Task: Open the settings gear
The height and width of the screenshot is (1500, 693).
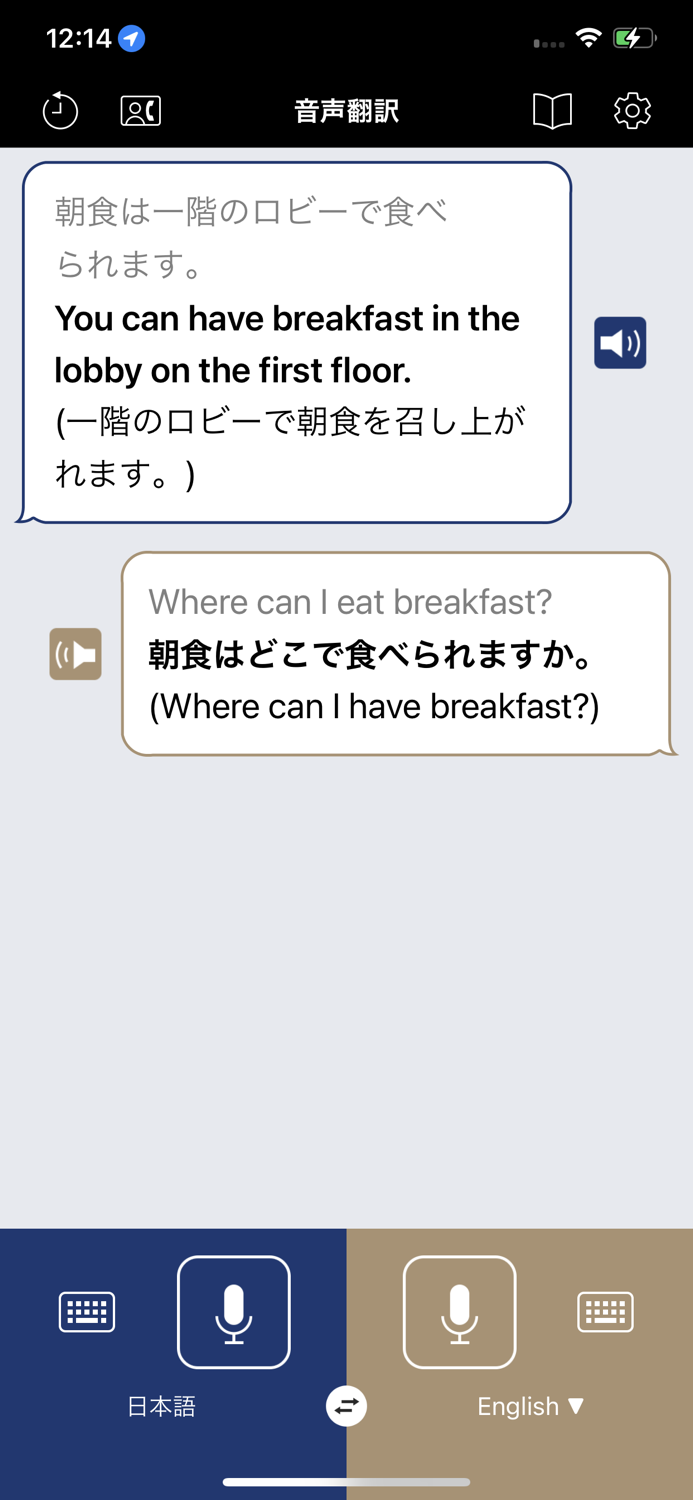Action: click(x=632, y=110)
